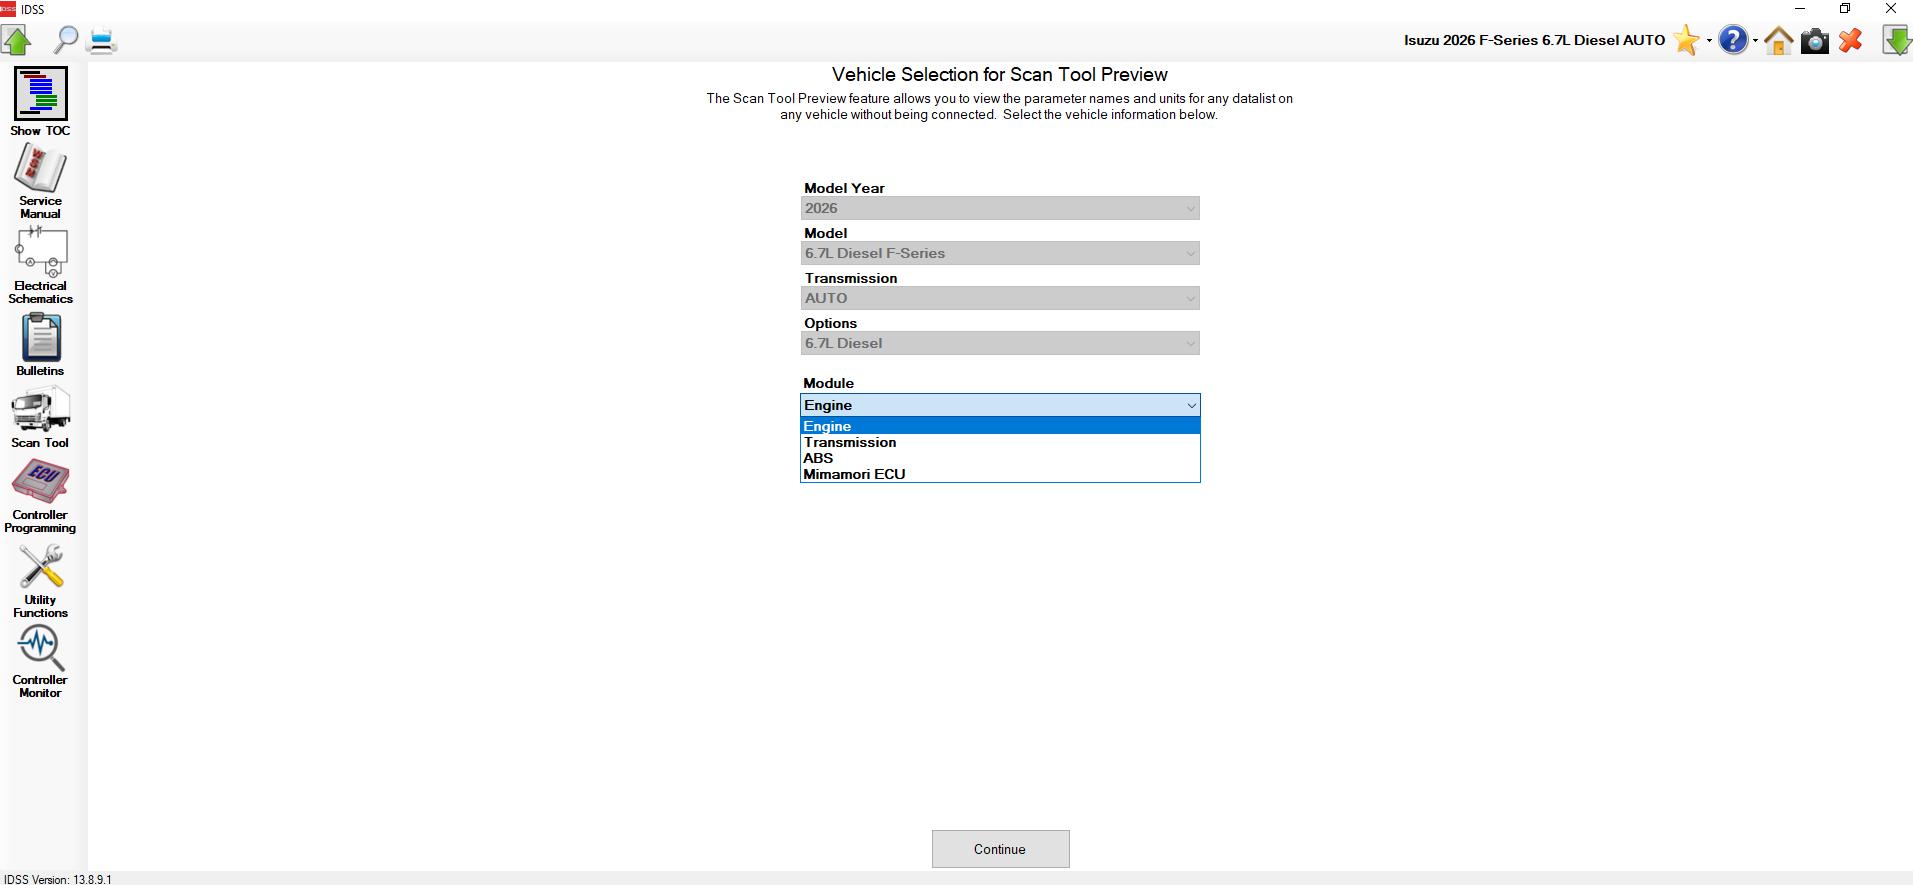Open Controller Monitor
Image resolution: width=1913 pixels, height=885 pixels.
[x=40, y=662]
